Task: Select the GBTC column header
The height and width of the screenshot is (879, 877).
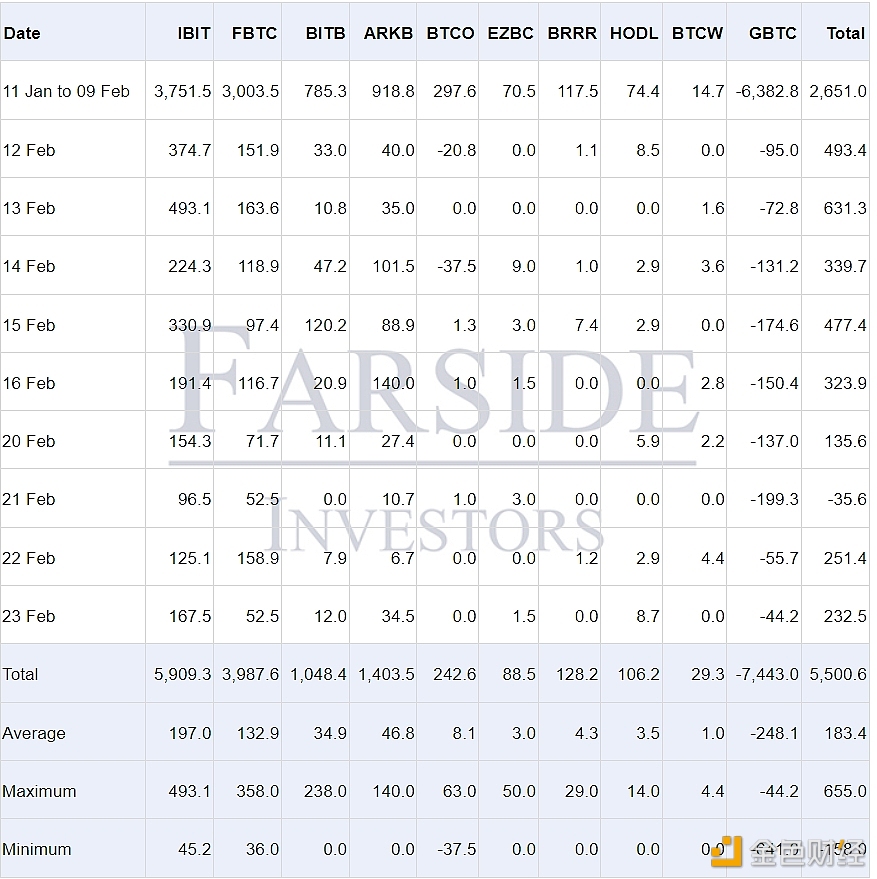Action: click(773, 33)
